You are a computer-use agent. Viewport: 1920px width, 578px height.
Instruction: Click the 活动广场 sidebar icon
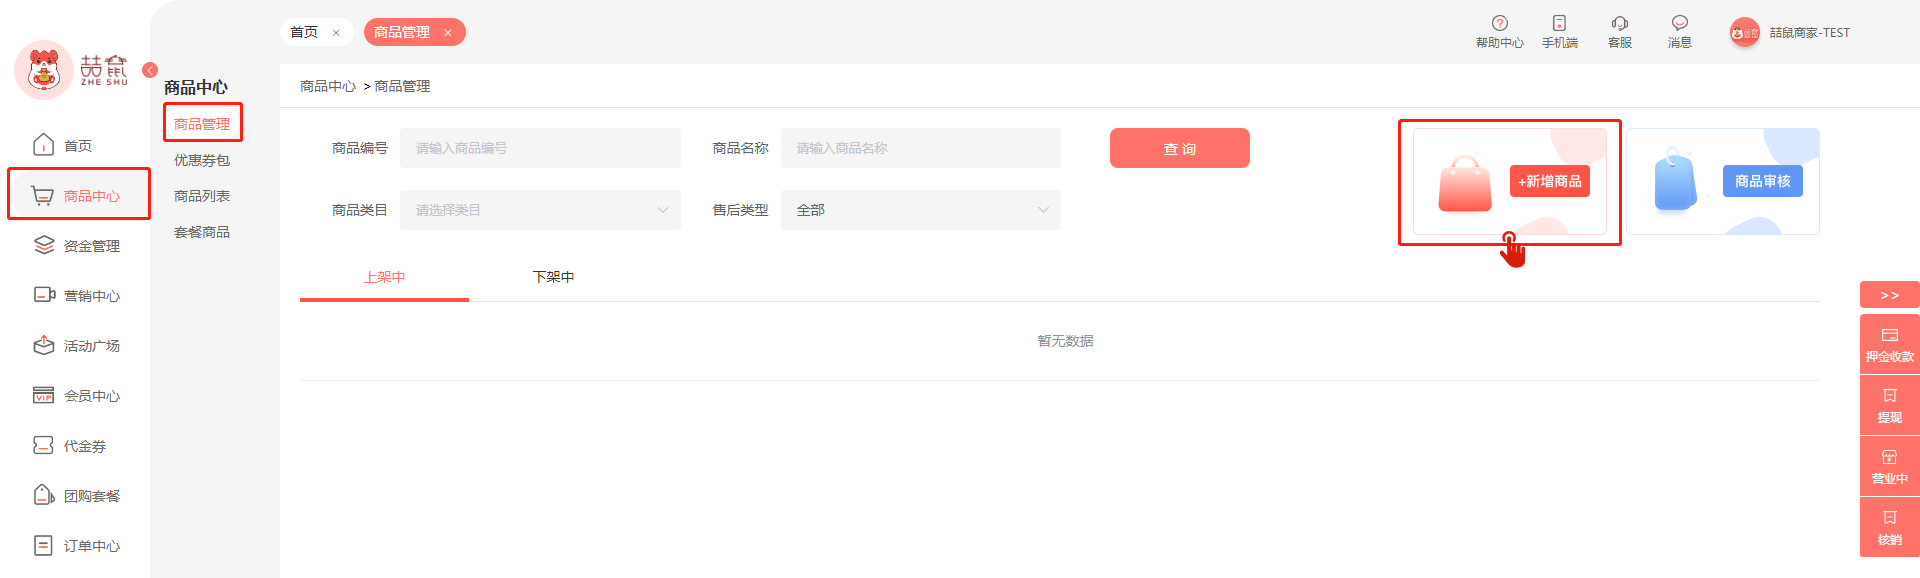(x=44, y=345)
